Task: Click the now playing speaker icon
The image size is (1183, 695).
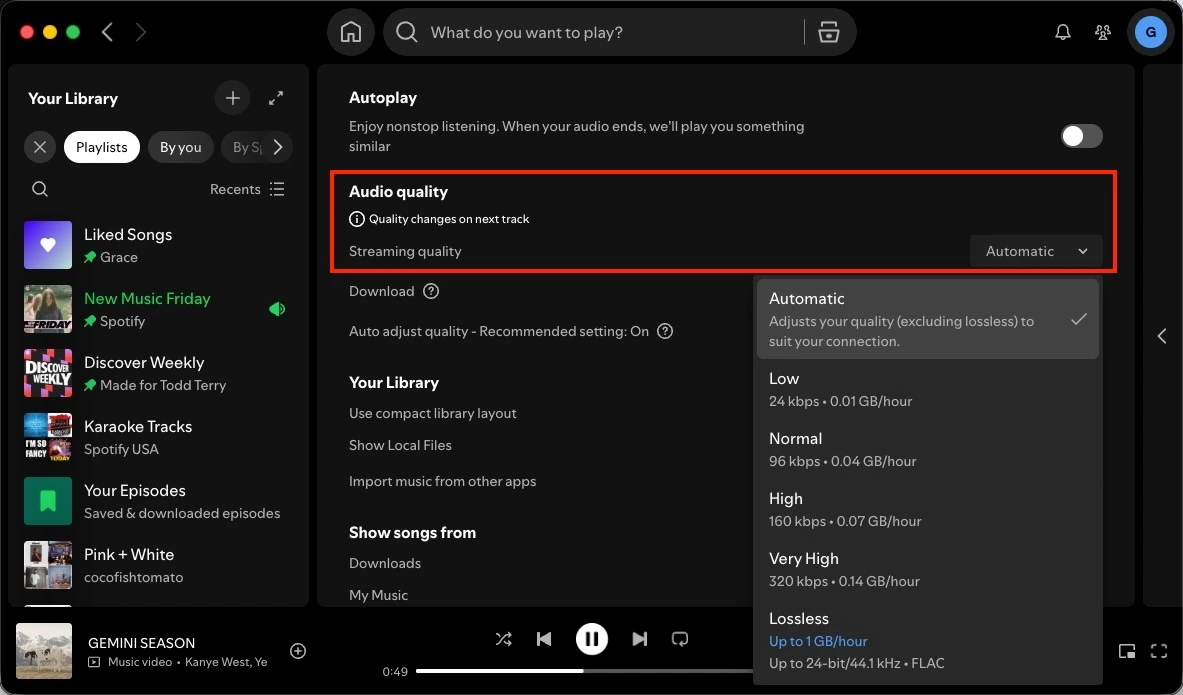Action: pos(277,309)
